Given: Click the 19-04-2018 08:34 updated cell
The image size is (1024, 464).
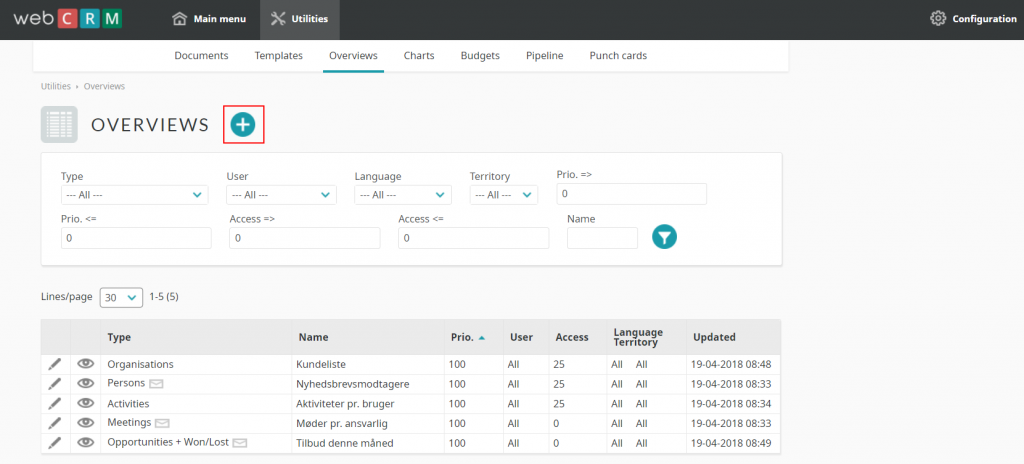Looking at the screenshot, I should pos(731,403).
